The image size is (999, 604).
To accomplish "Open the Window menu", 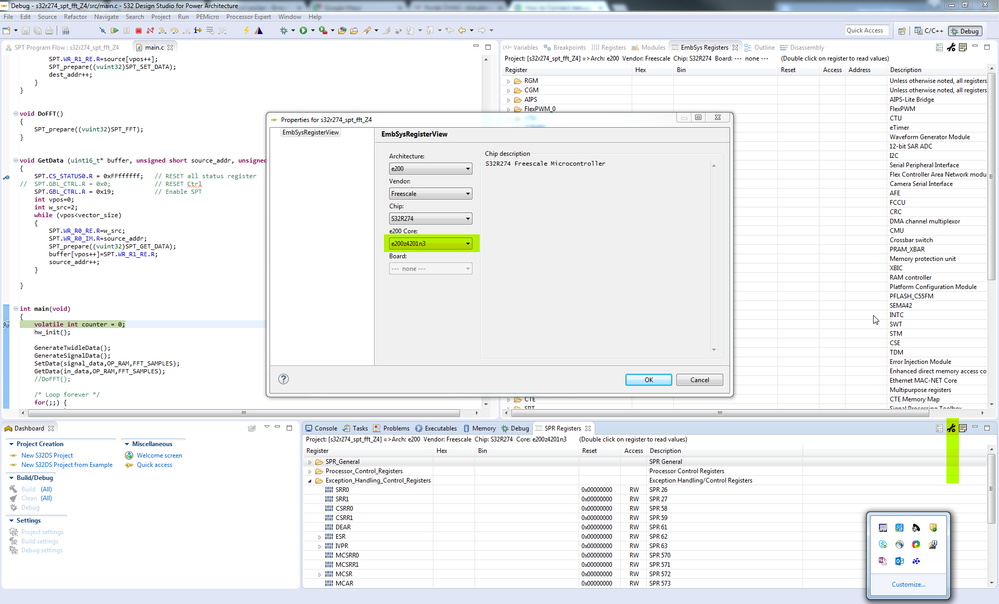I will [290, 16].
